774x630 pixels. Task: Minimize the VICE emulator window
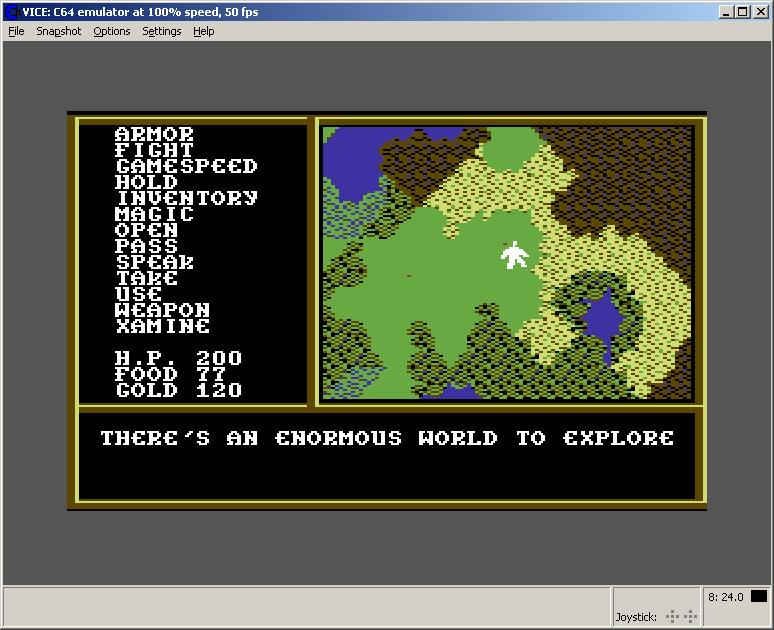click(x=725, y=12)
